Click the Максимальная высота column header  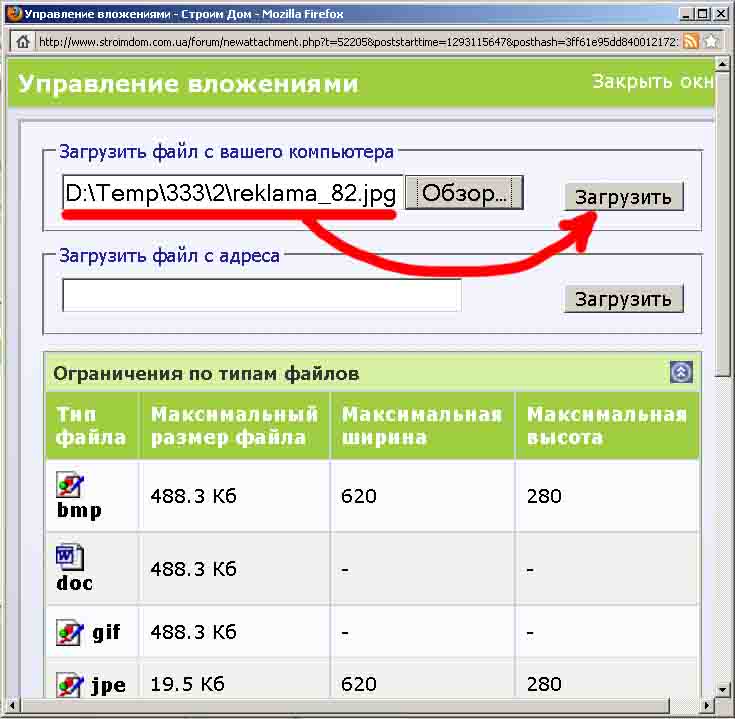point(607,426)
